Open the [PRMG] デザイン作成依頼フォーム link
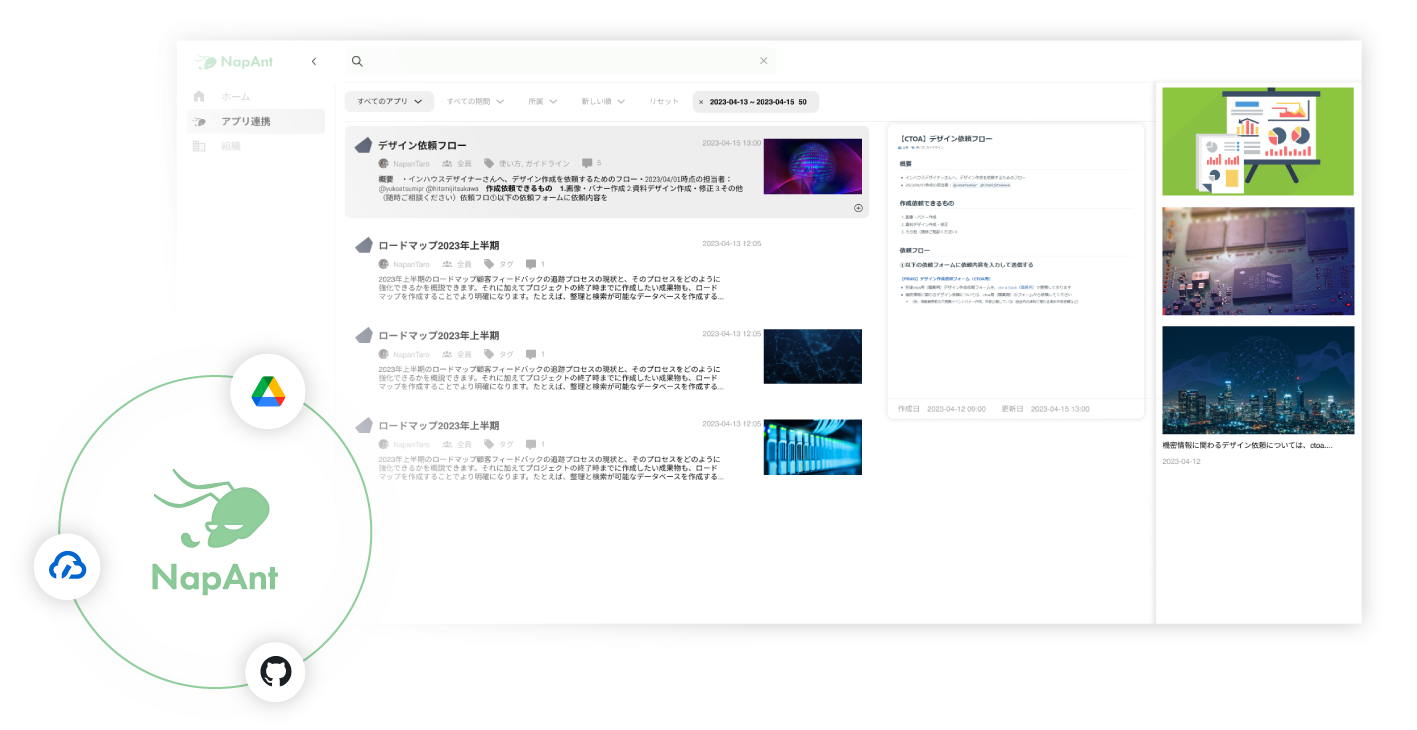Viewport: 1417px width, 730px height. pos(945,279)
